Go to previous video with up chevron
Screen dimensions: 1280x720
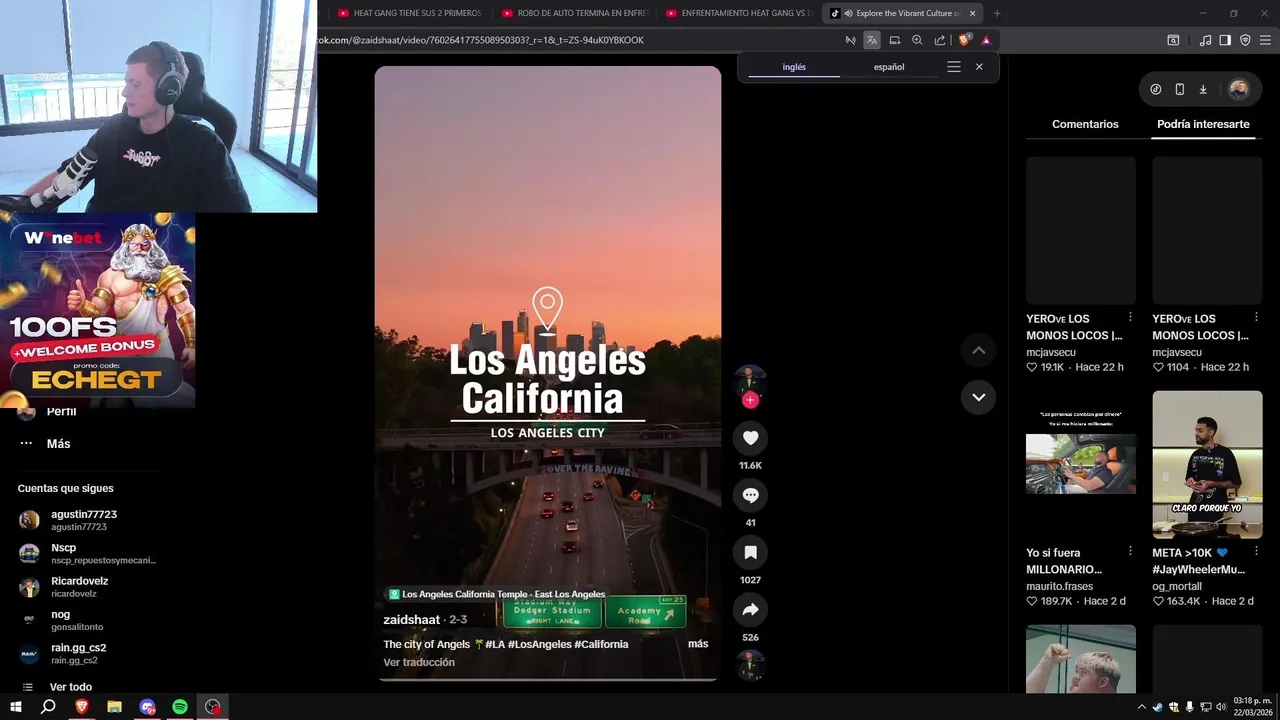[979, 350]
